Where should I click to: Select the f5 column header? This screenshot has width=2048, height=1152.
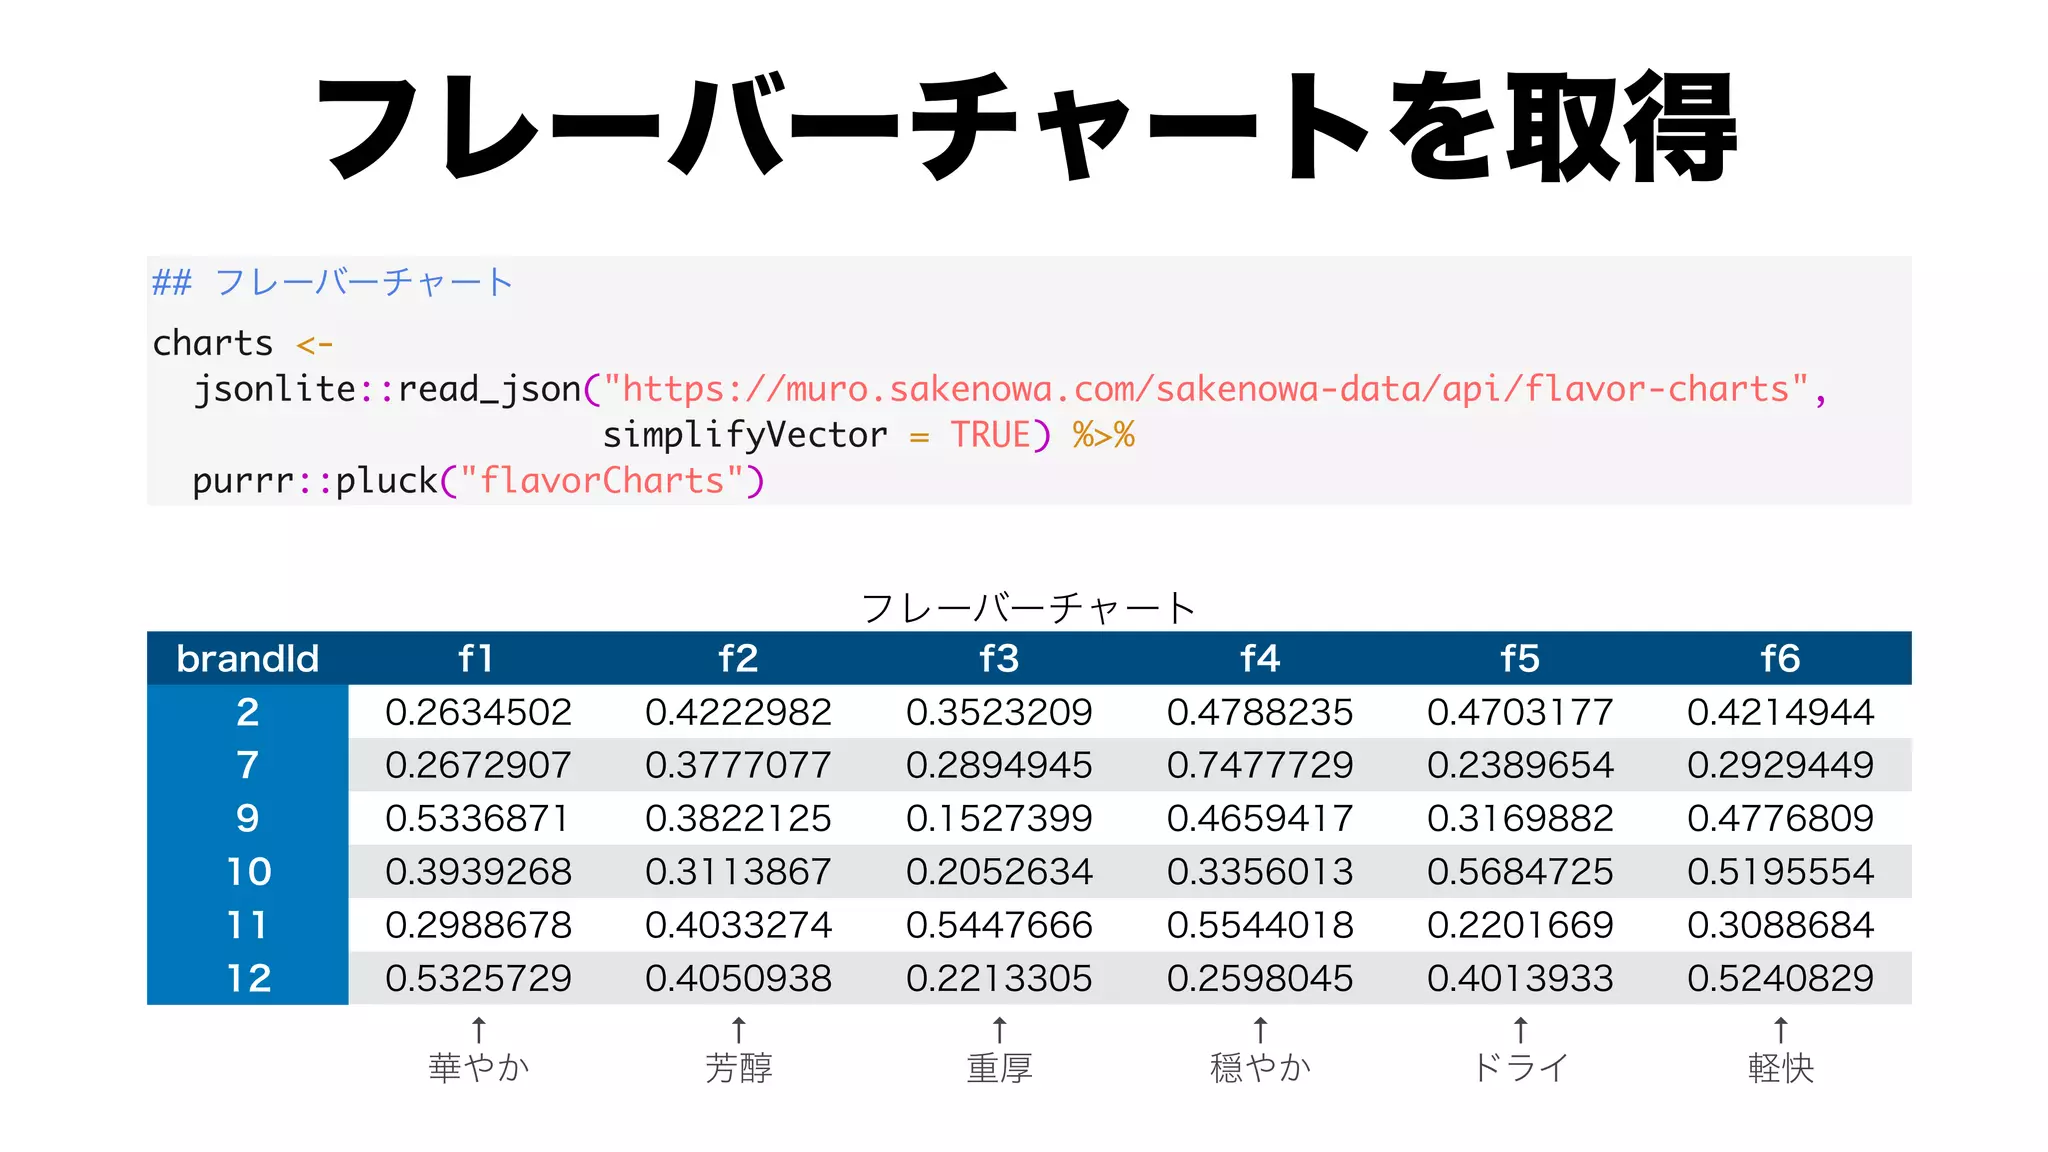(1520, 659)
